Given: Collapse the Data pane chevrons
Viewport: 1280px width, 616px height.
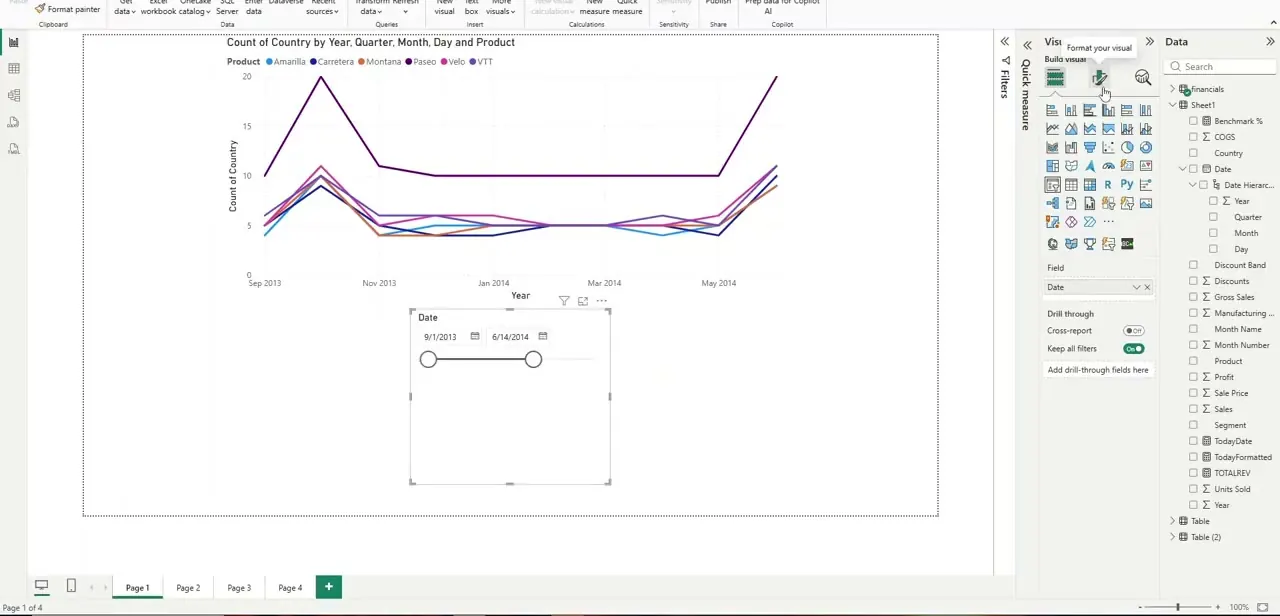Looking at the screenshot, I should tap(1270, 42).
